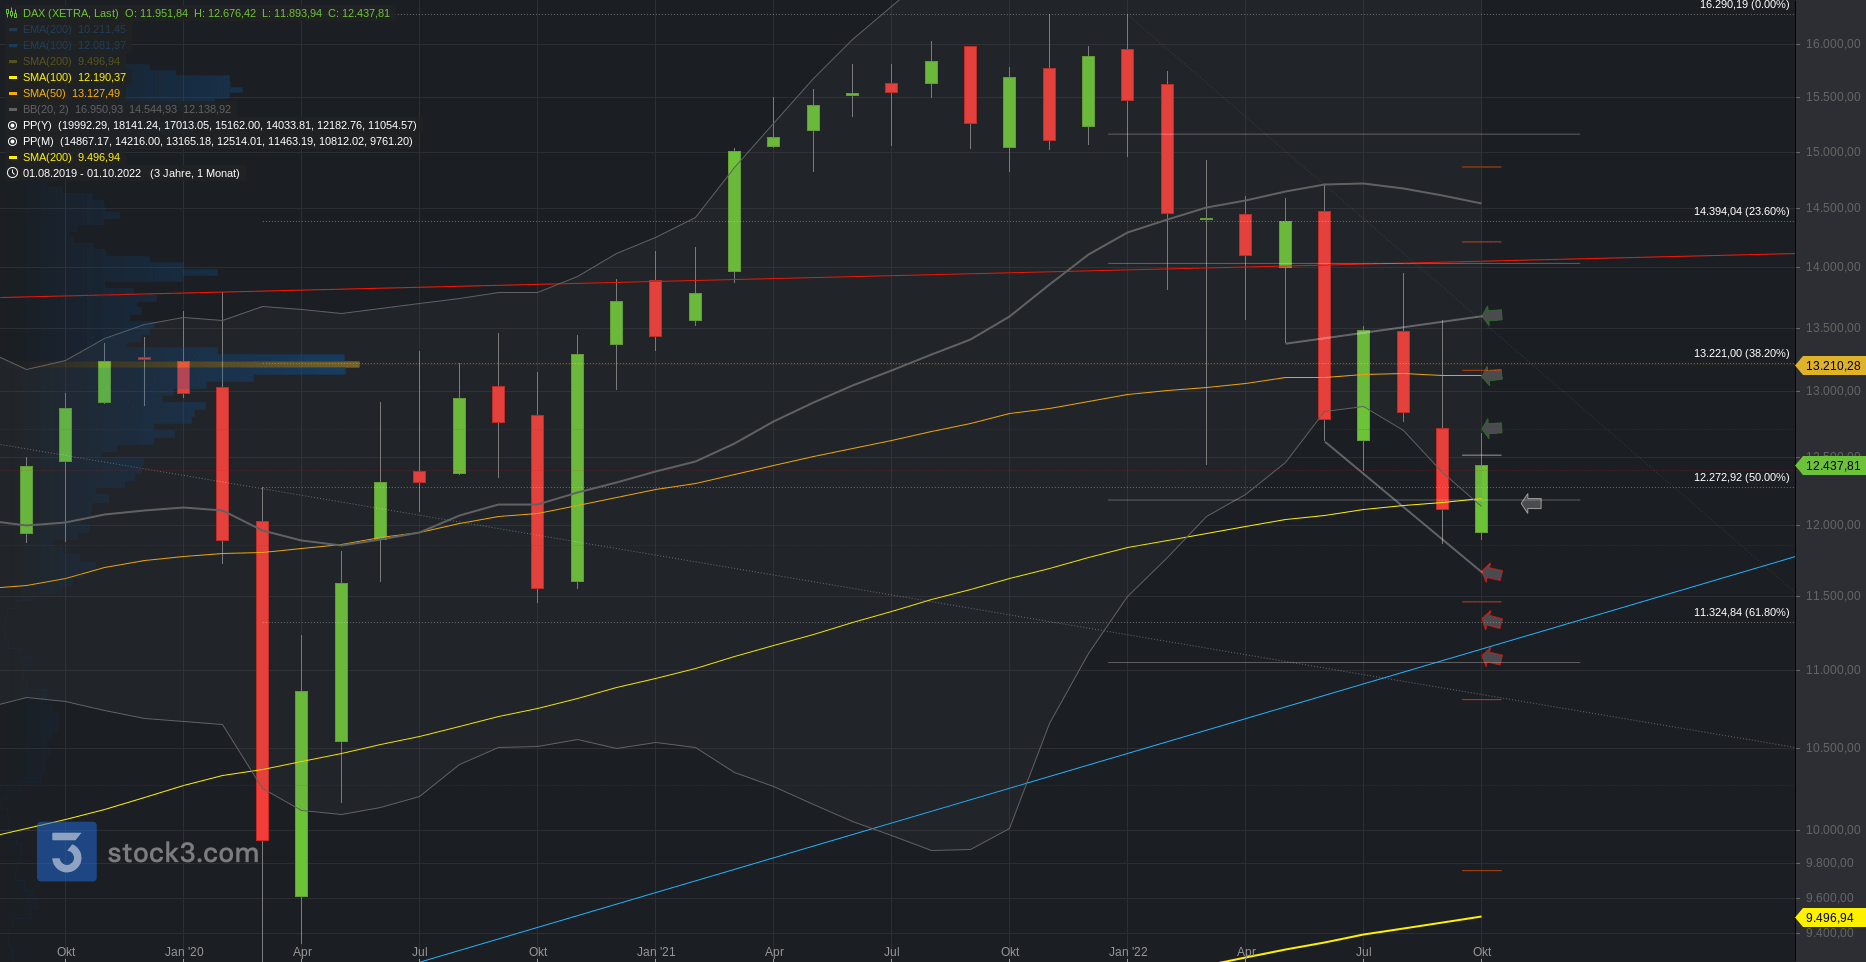
Task: Select the topmost green arrow marker
Action: click(1492, 316)
